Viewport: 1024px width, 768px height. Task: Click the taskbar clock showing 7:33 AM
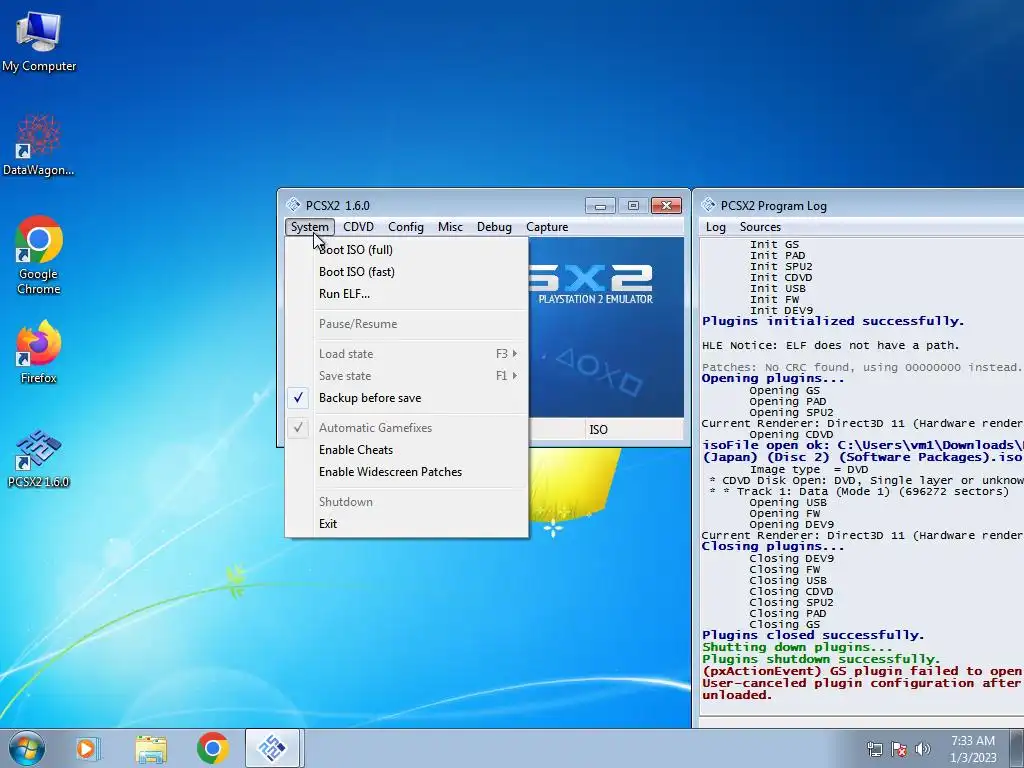973,749
